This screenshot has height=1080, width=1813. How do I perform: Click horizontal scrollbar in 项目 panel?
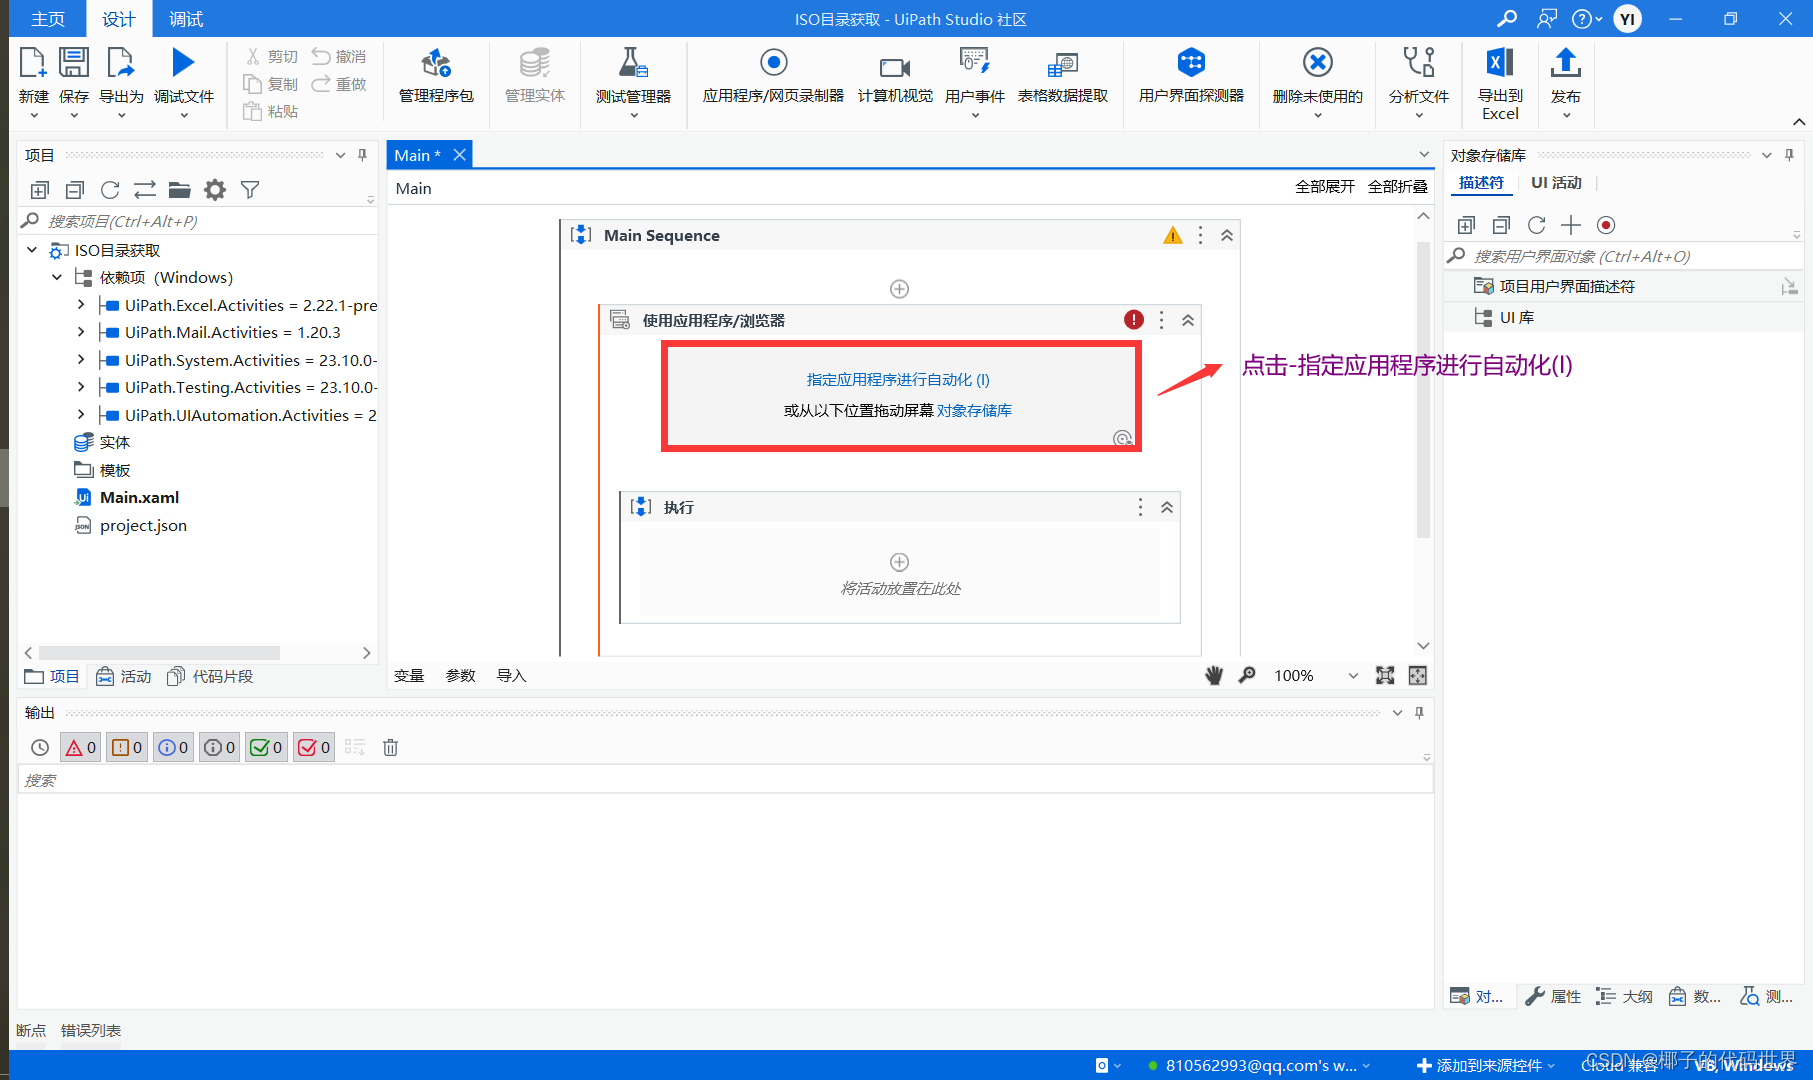pyautogui.click(x=158, y=653)
